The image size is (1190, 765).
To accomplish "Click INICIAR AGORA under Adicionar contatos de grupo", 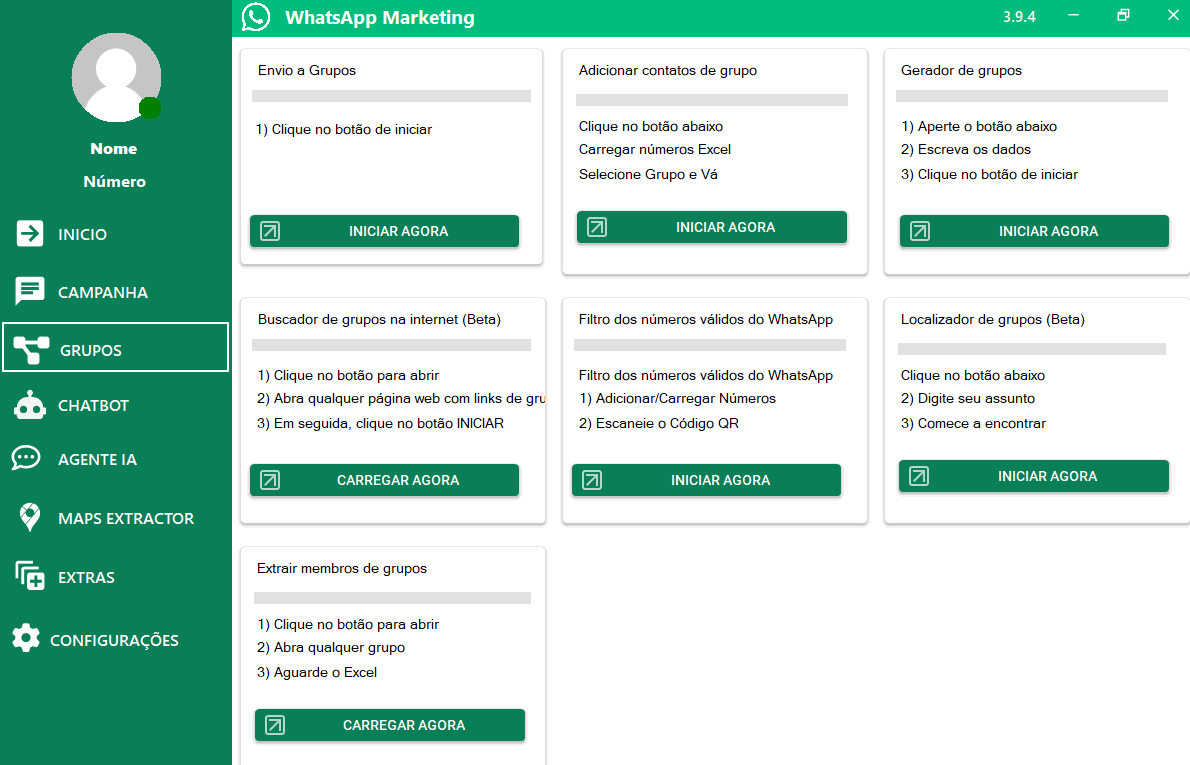I will click(x=712, y=227).
